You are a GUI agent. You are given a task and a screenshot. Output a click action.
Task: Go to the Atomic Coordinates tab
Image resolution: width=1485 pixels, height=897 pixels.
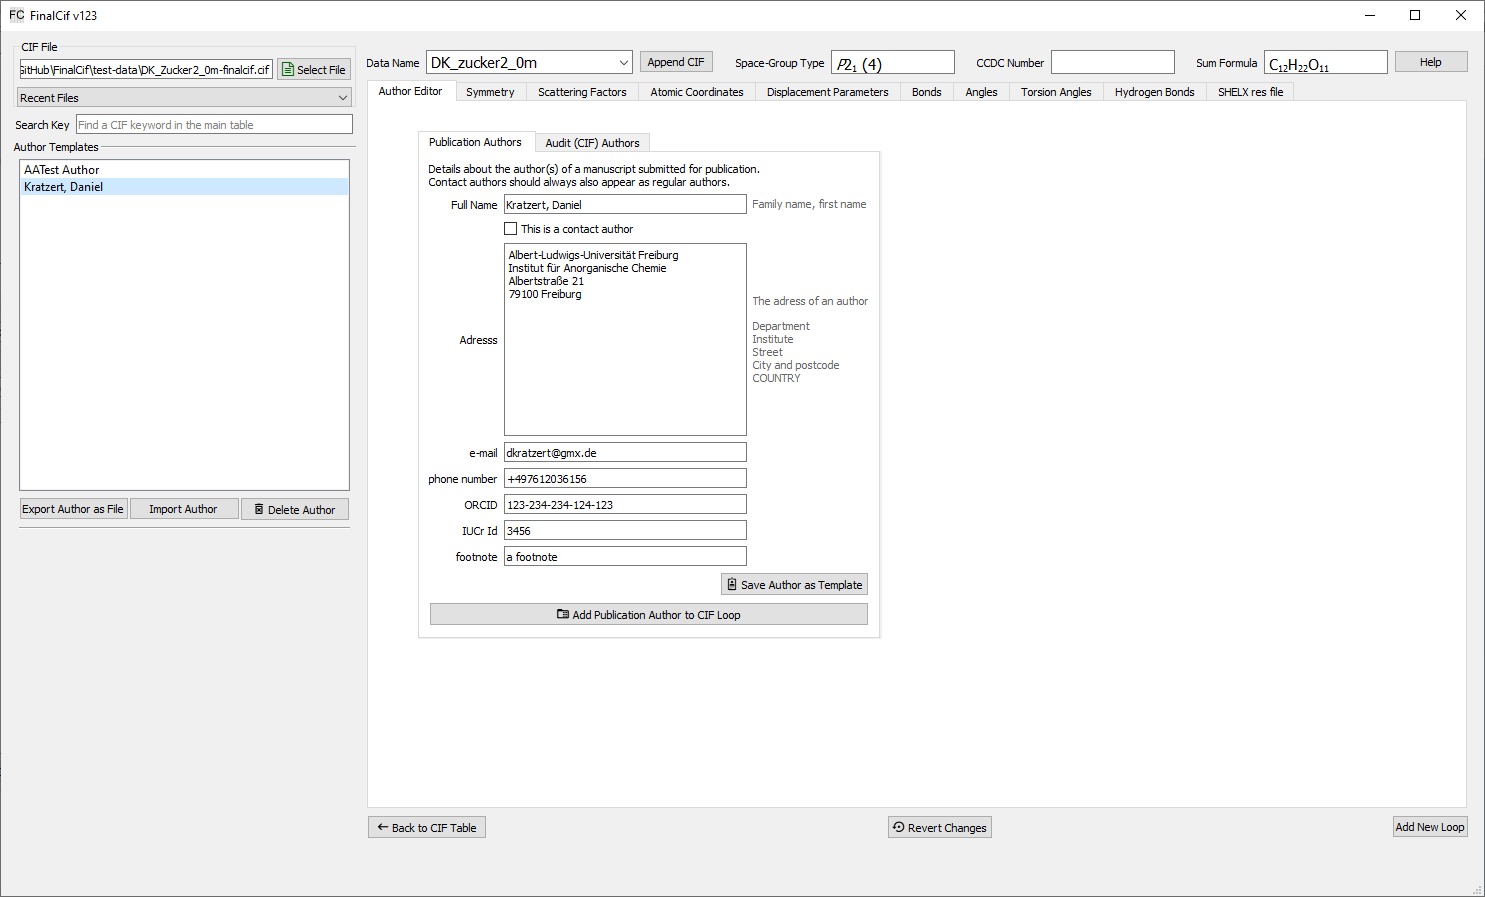click(x=697, y=92)
